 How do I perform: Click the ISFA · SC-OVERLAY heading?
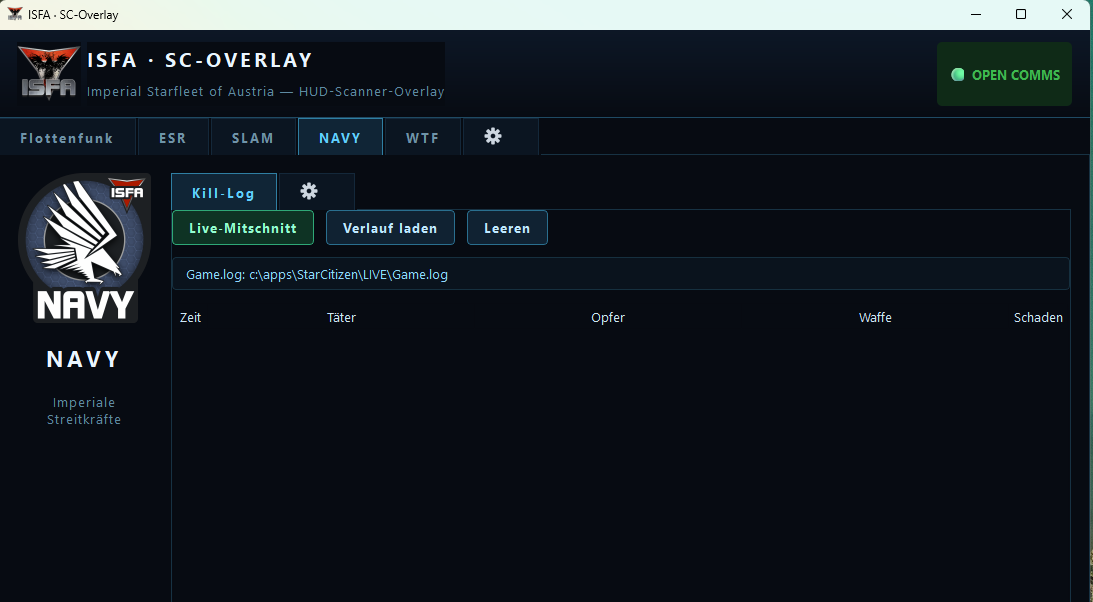pos(200,61)
